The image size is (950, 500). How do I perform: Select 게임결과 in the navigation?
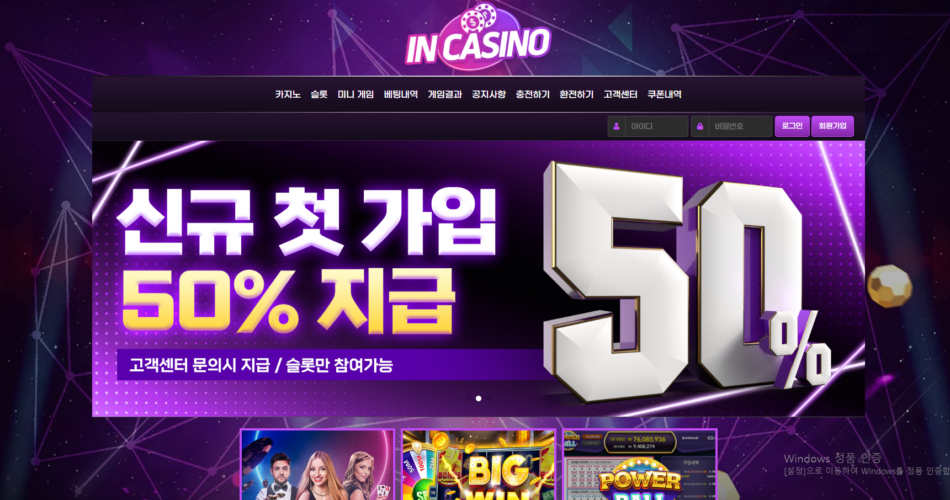pyautogui.click(x=445, y=95)
